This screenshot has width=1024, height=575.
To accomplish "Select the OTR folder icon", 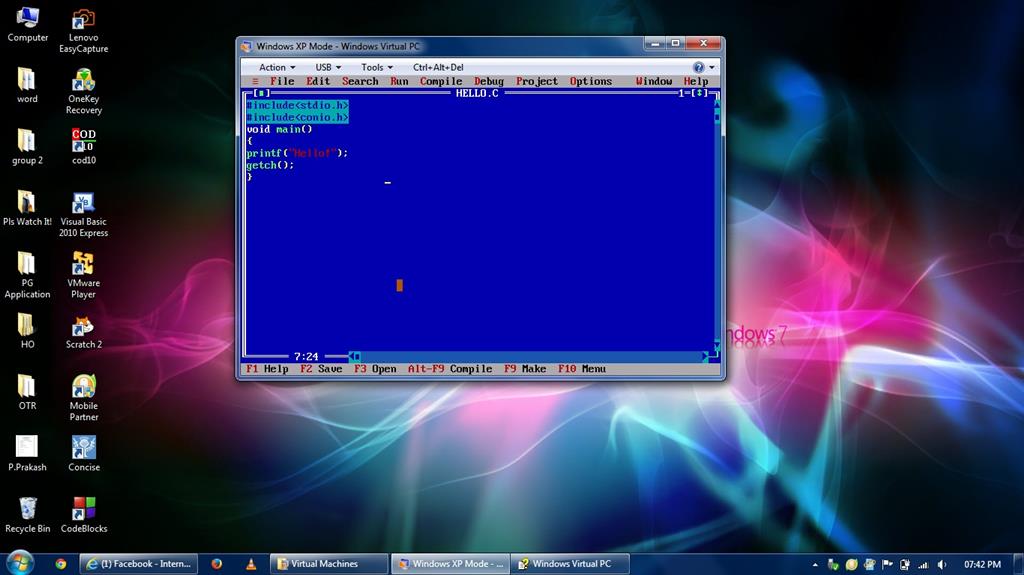I will click(x=27, y=392).
